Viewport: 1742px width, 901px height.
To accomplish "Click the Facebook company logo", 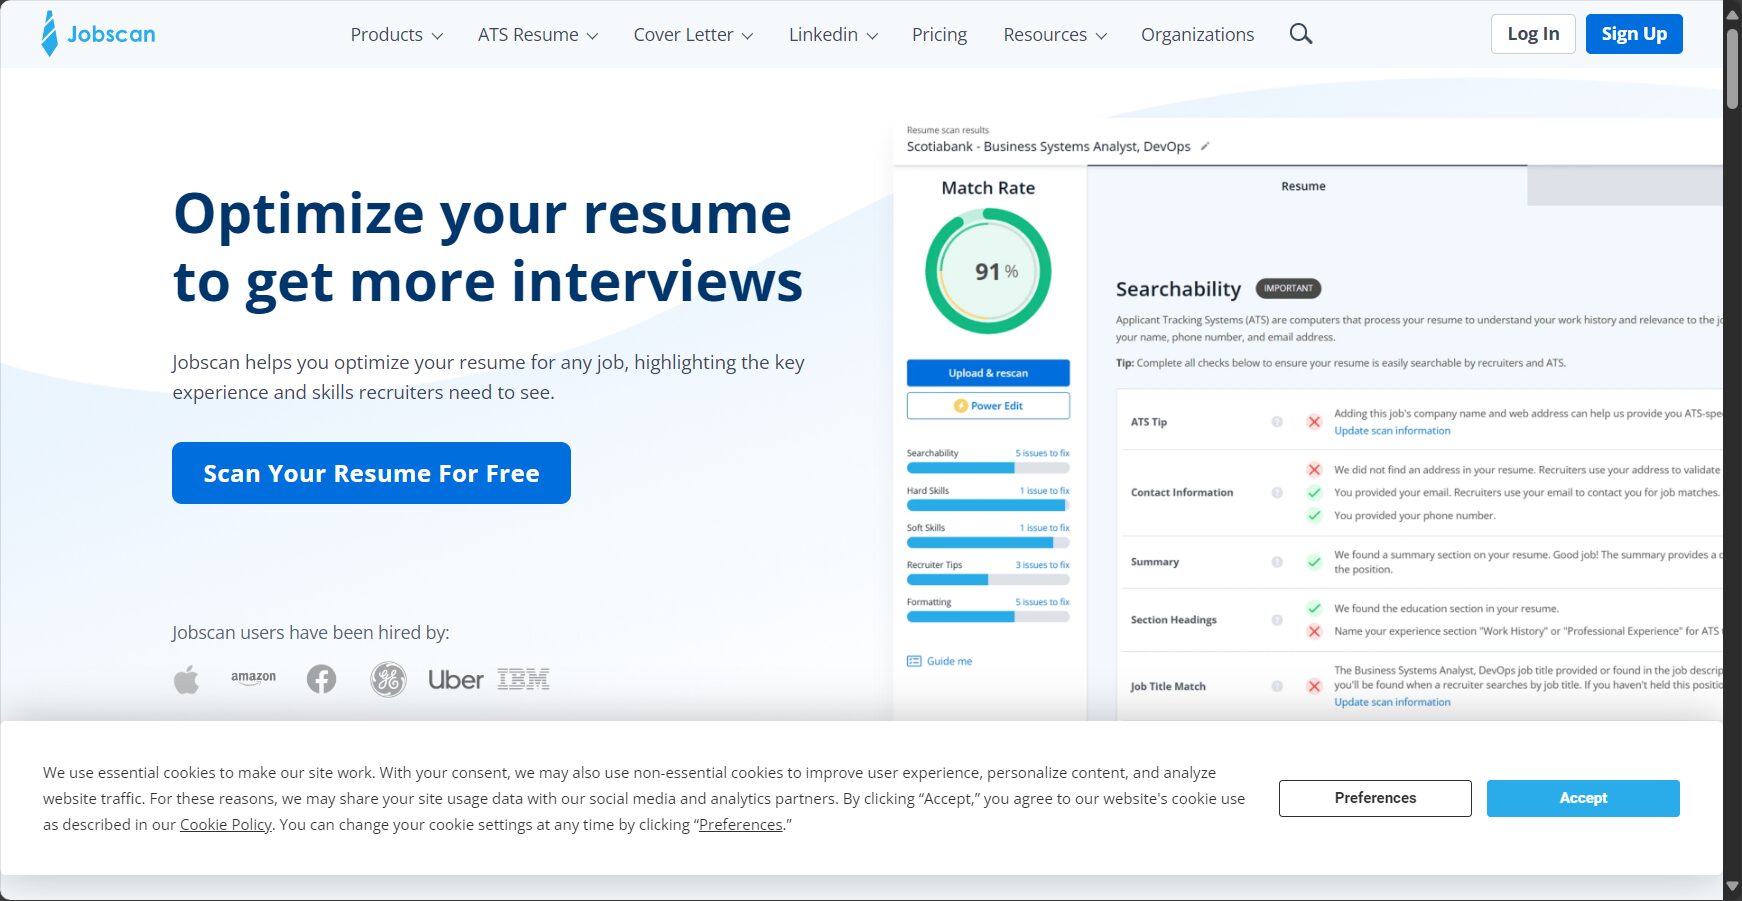I will coord(321,680).
